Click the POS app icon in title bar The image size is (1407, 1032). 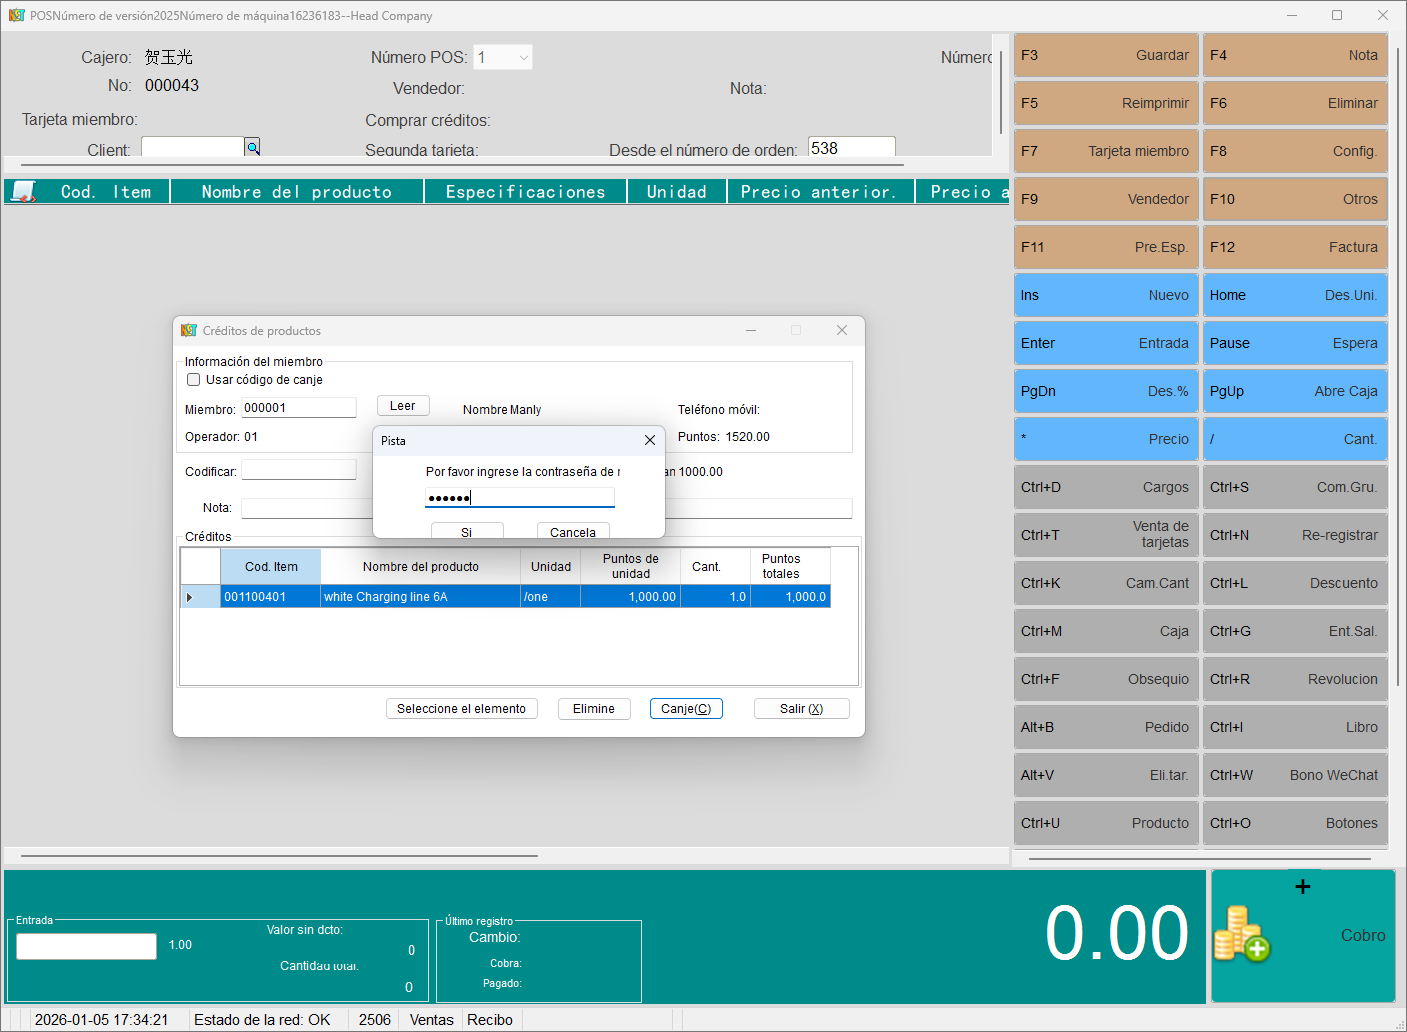[16, 16]
